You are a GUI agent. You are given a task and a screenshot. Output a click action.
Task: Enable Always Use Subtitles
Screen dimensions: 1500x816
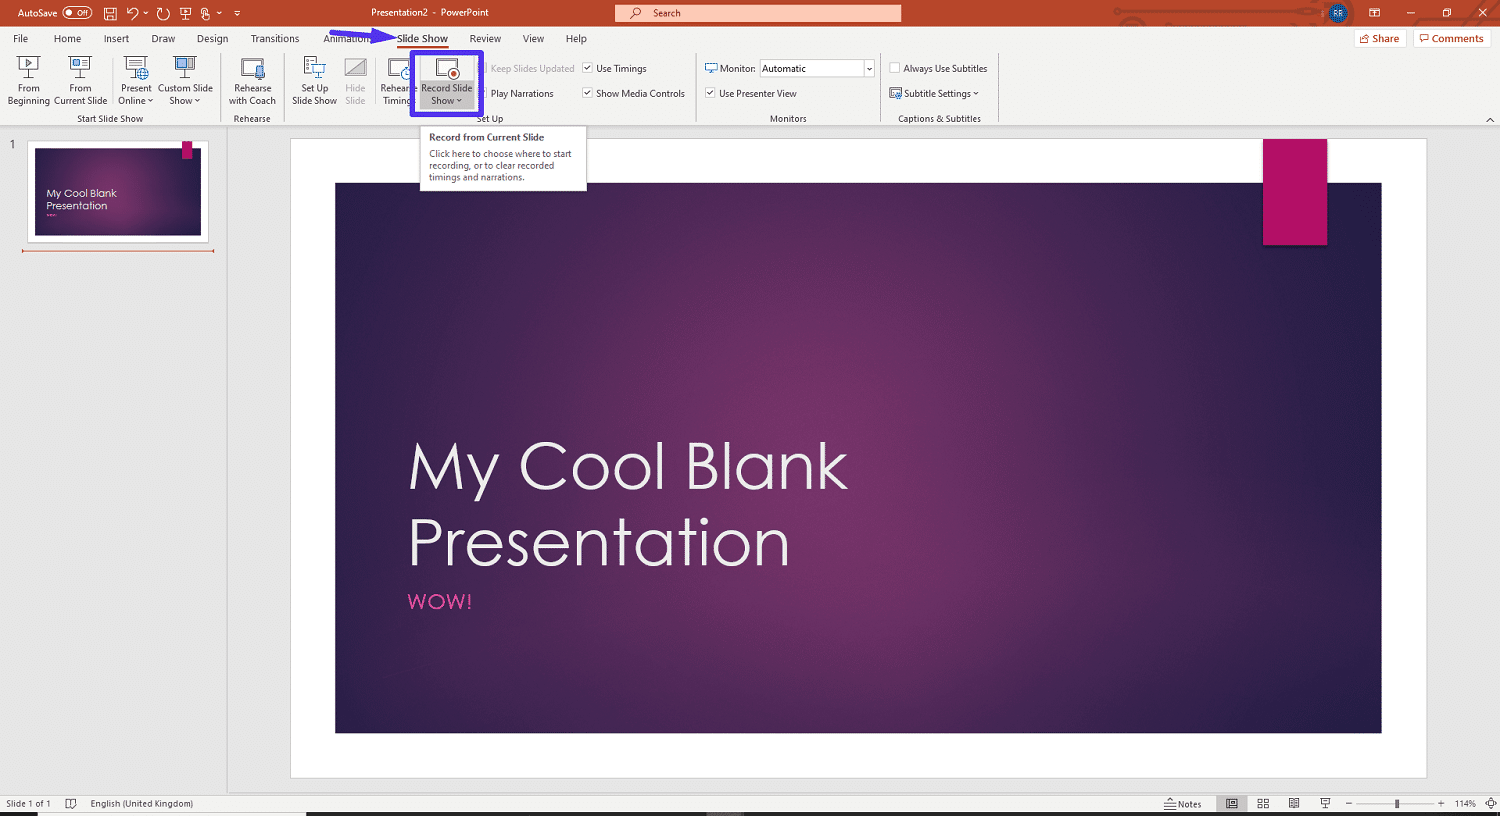[895, 68]
